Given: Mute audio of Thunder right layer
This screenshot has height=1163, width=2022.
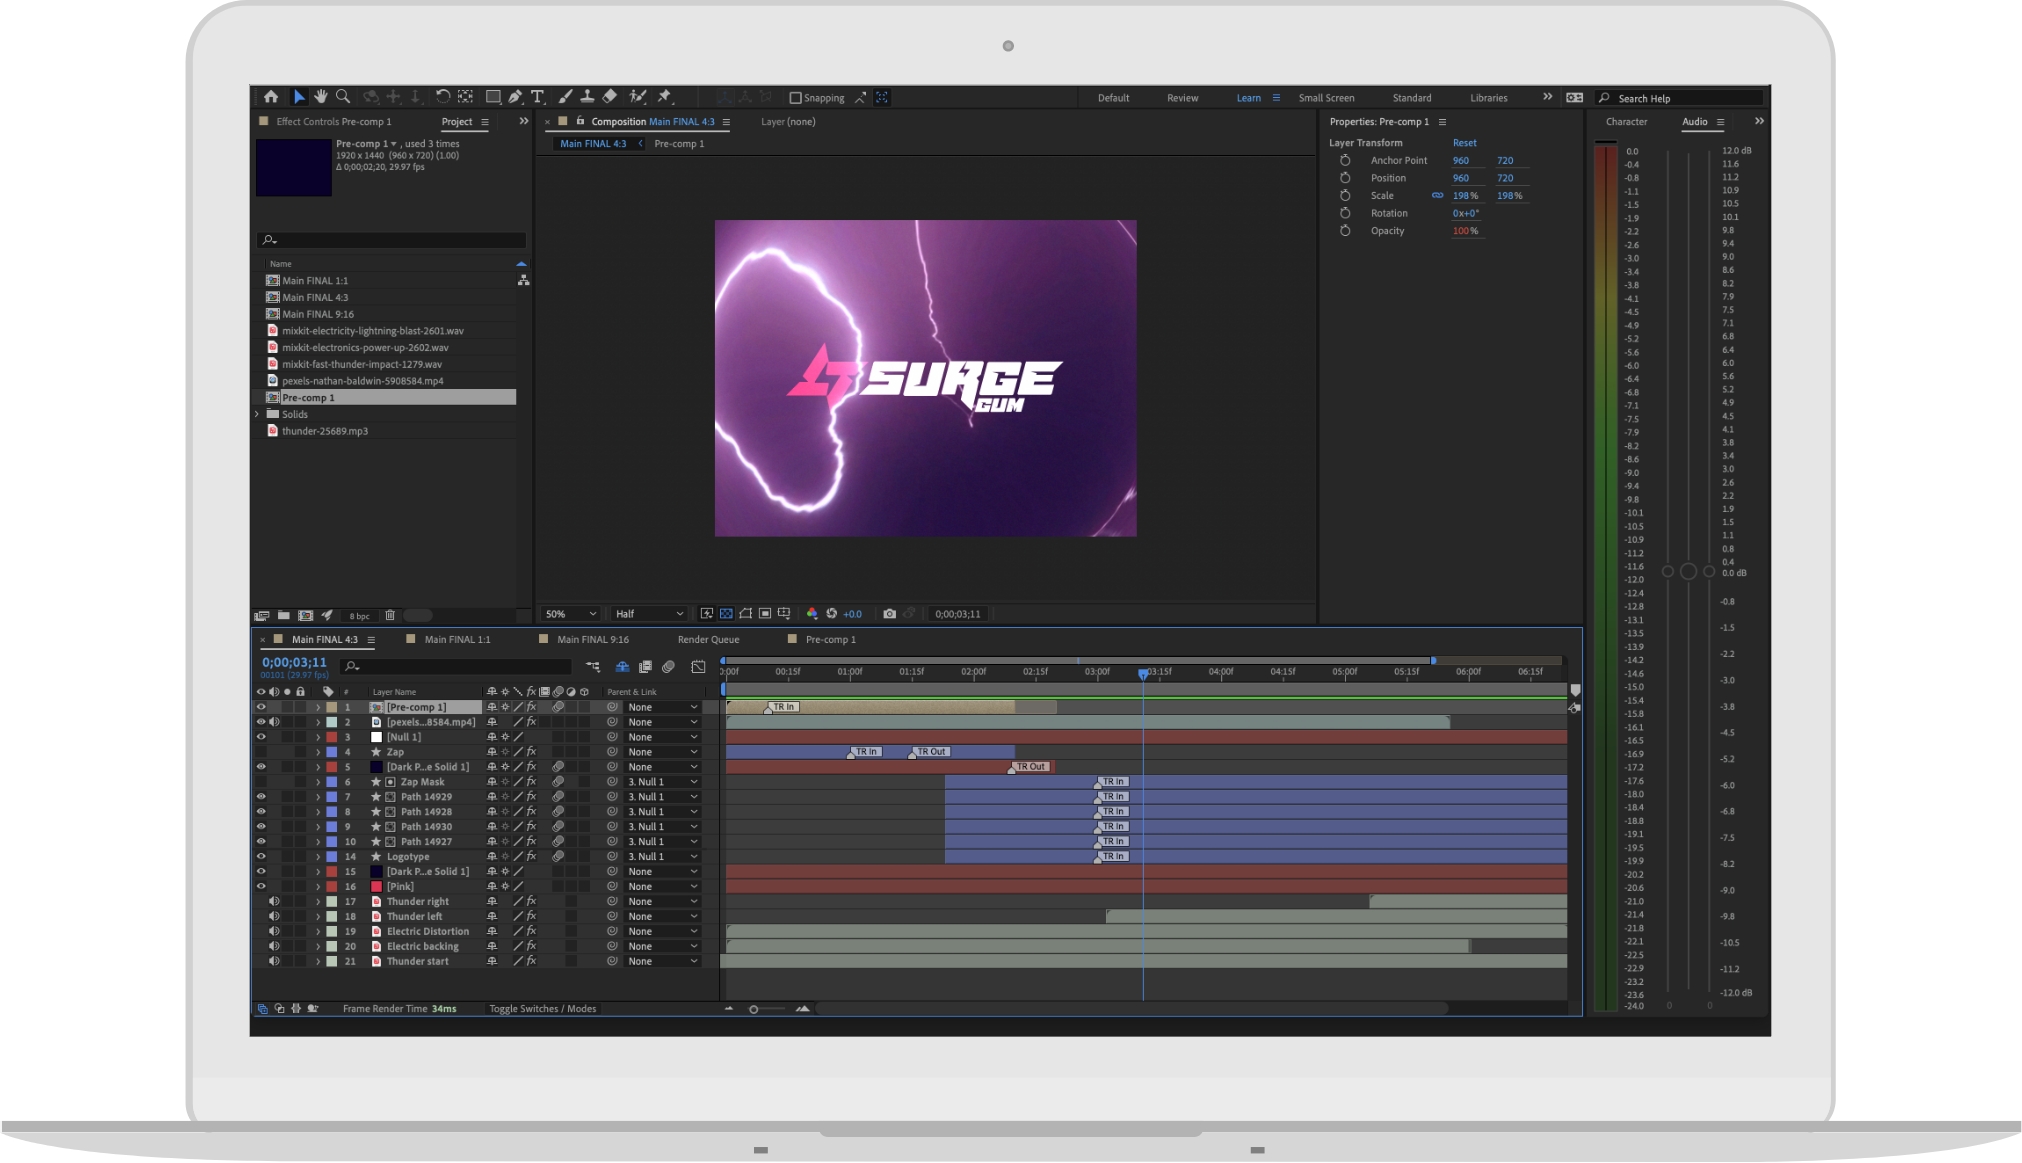Looking at the screenshot, I should (x=273, y=902).
